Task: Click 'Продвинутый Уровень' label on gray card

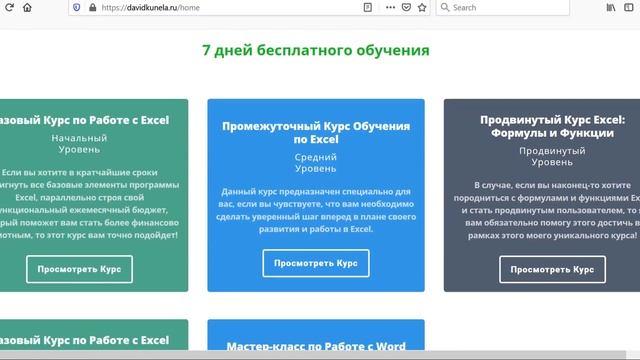Action: tap(552, 156)
